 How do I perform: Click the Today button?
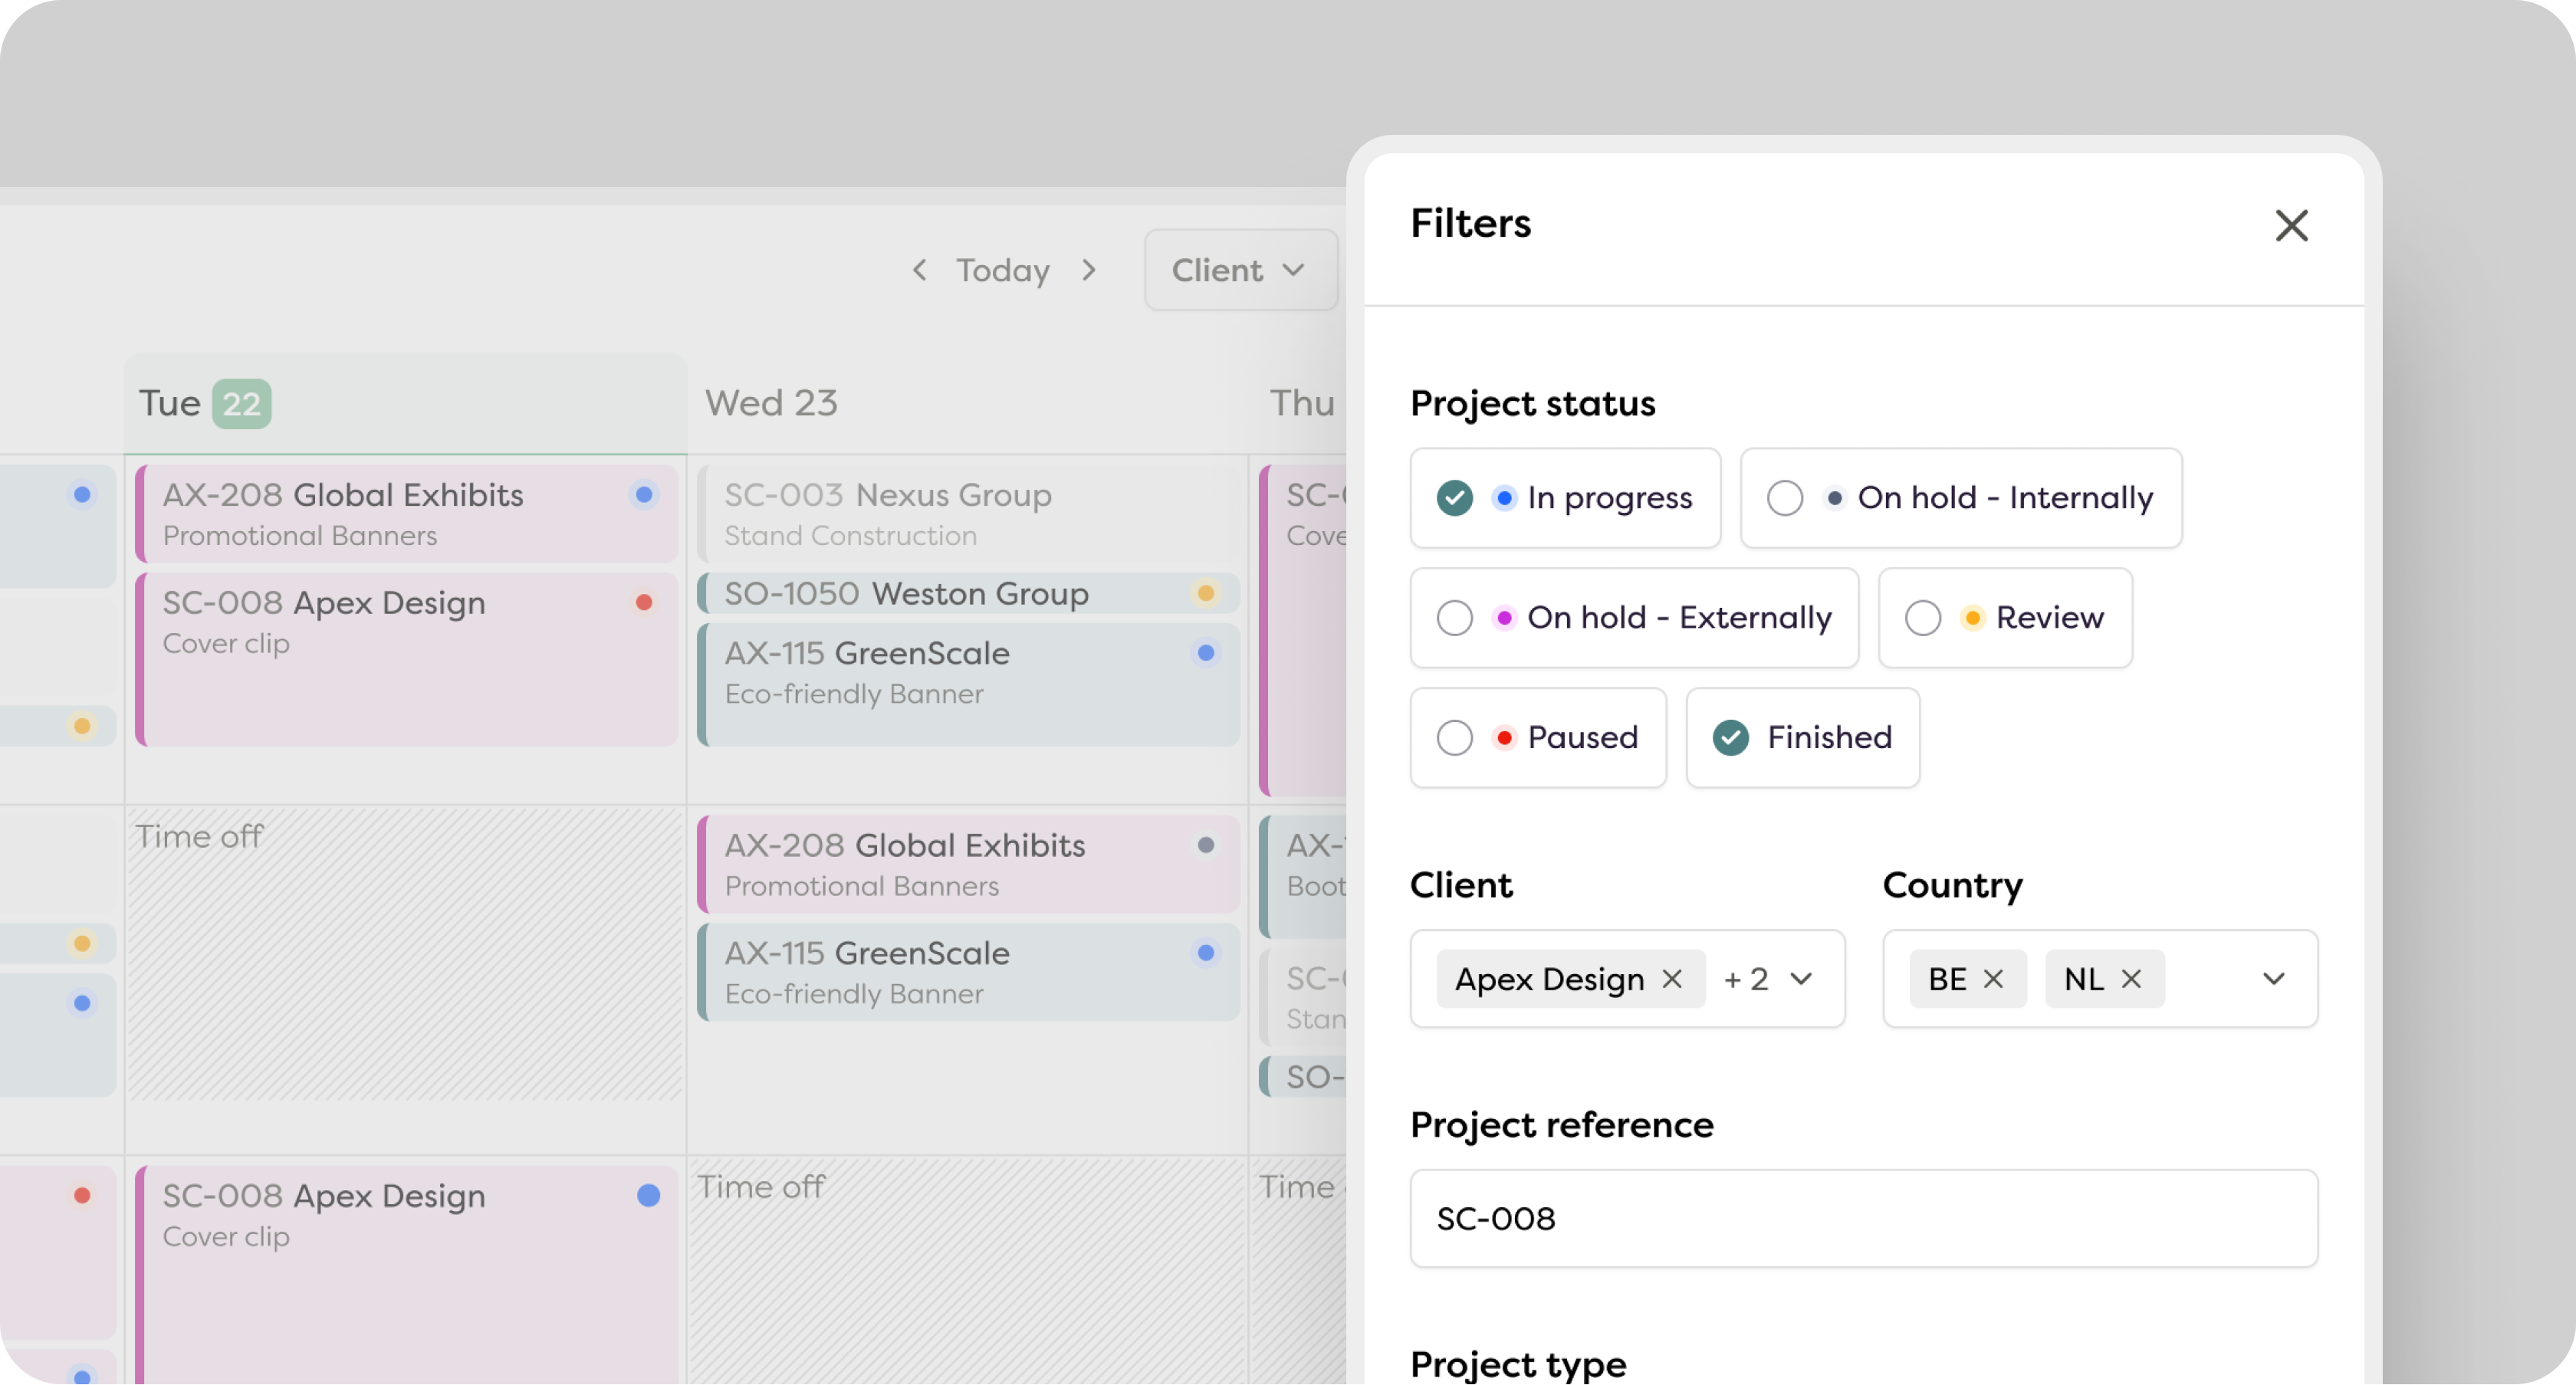pos(1003,270)
